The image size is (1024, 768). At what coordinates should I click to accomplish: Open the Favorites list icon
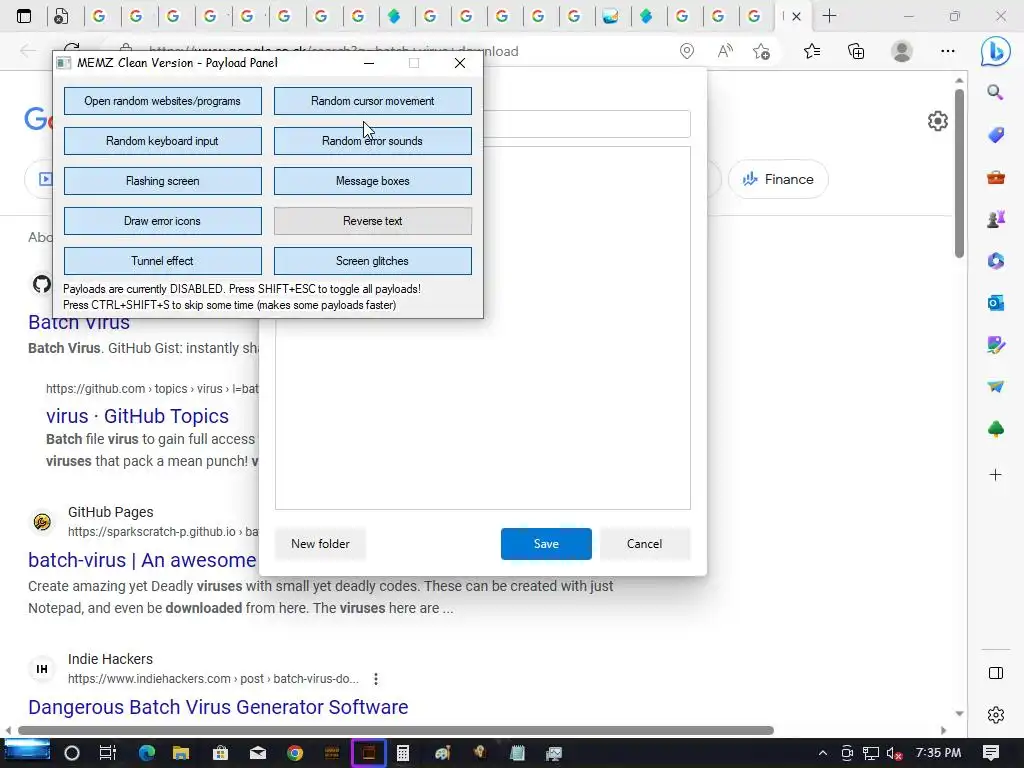[x=812, y=51]
